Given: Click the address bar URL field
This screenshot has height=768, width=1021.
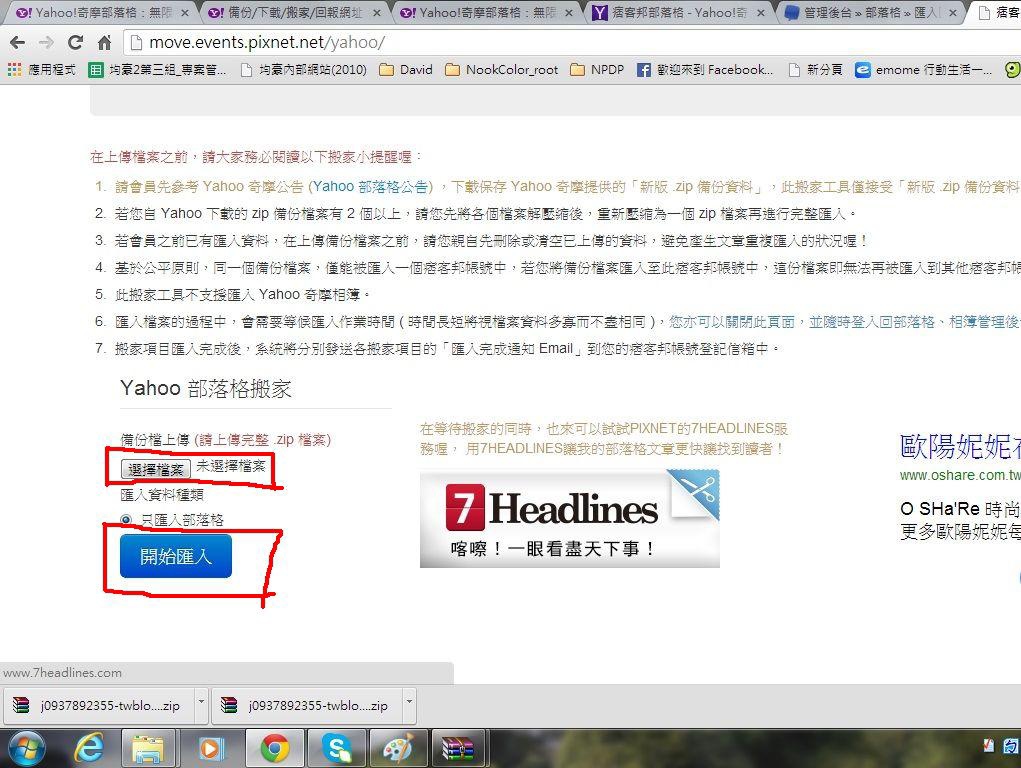Looking at the screenshot, I should click(573, 43).
